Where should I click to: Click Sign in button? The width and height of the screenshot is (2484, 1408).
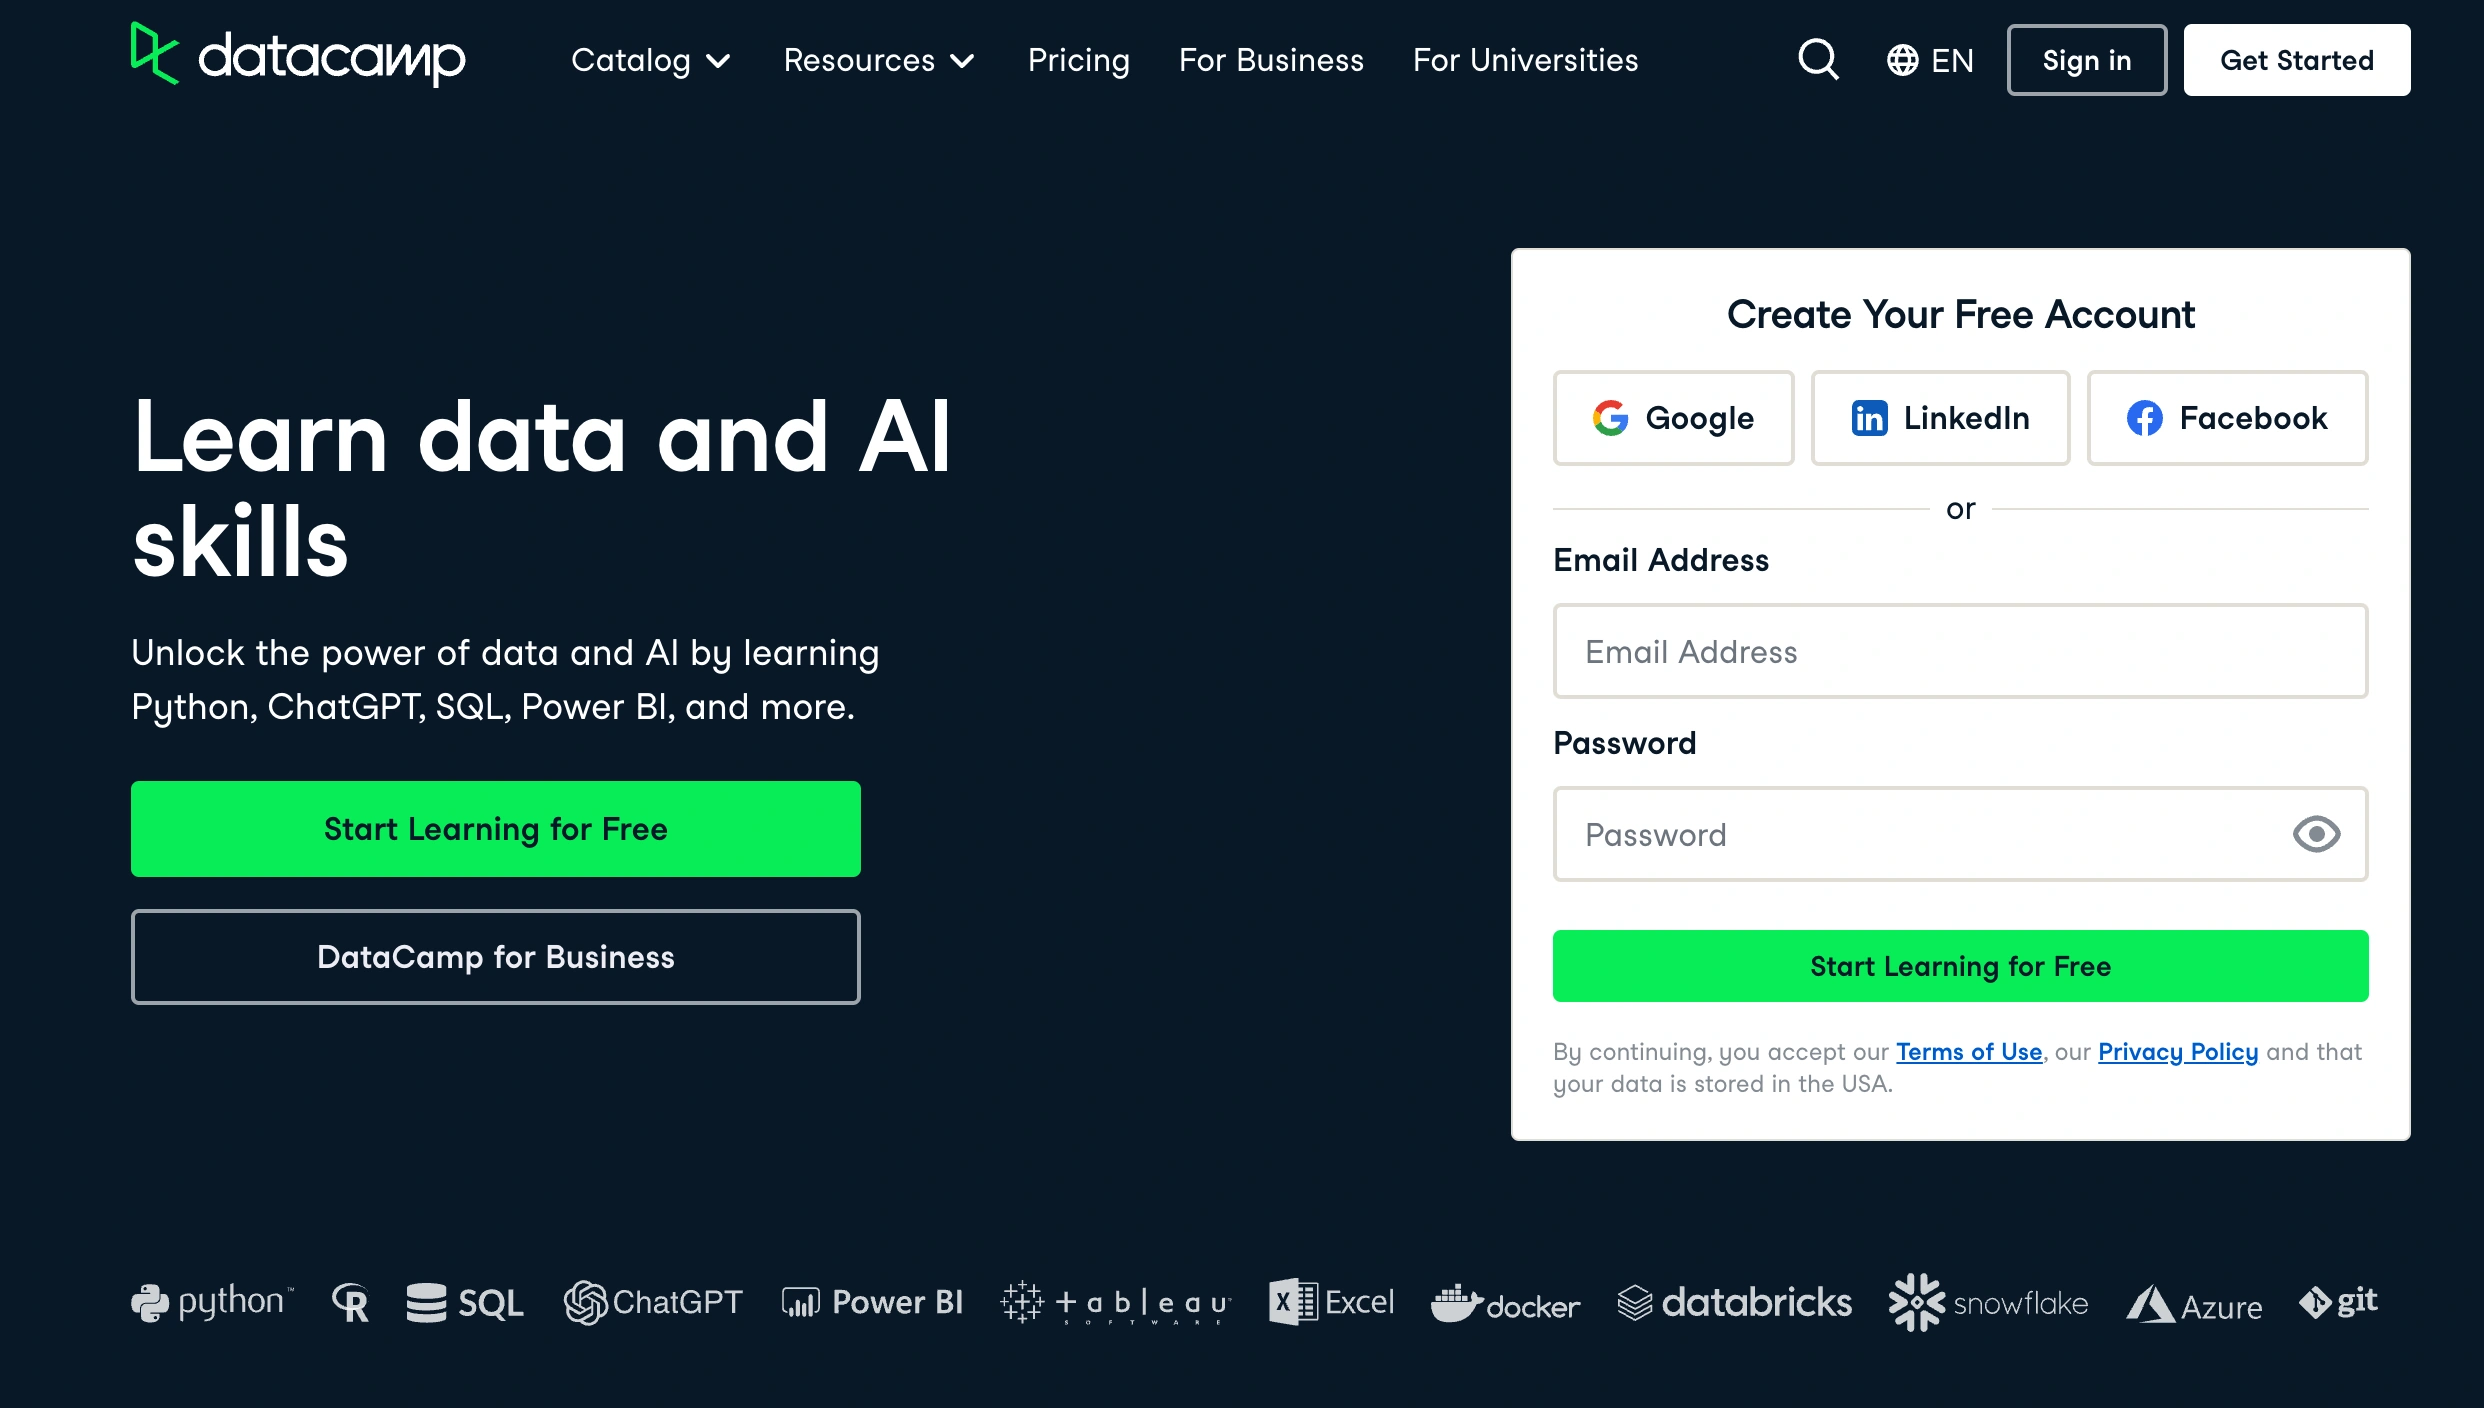(2086, 60)
